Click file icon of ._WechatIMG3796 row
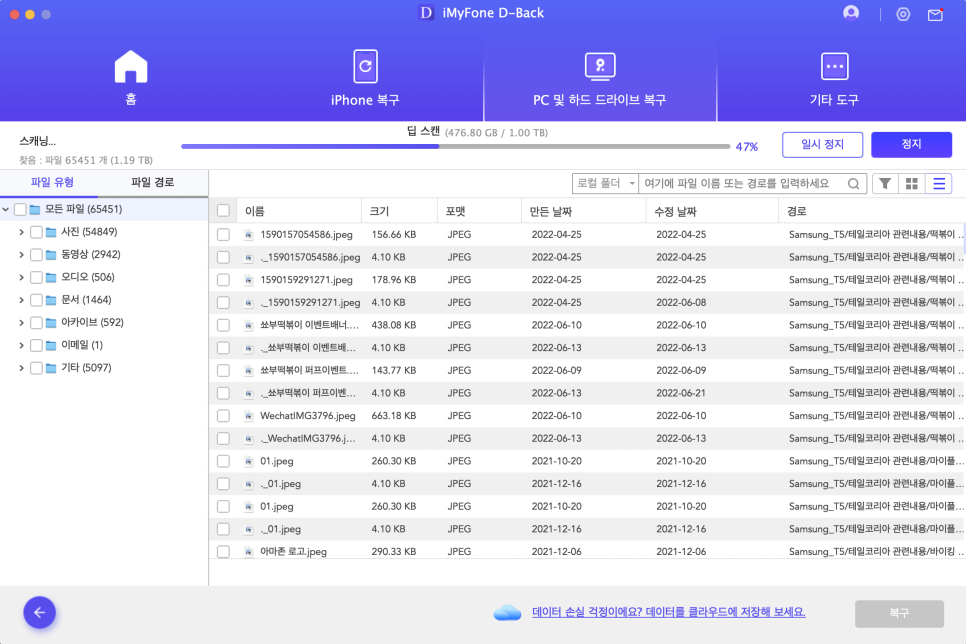The height and width of the screenshot is (644, 966). pyautogui.click(x=249, y=439)
